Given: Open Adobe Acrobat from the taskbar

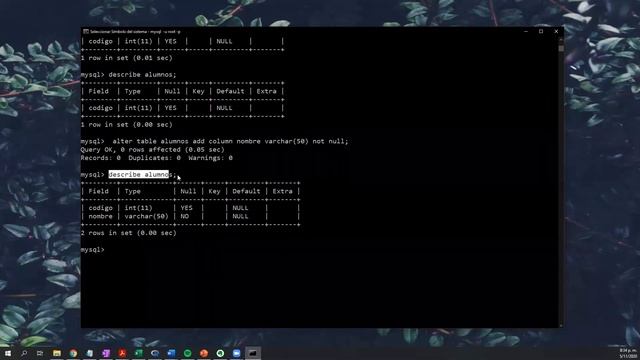Looking at the screenshot, I should [x=122, y=353].
